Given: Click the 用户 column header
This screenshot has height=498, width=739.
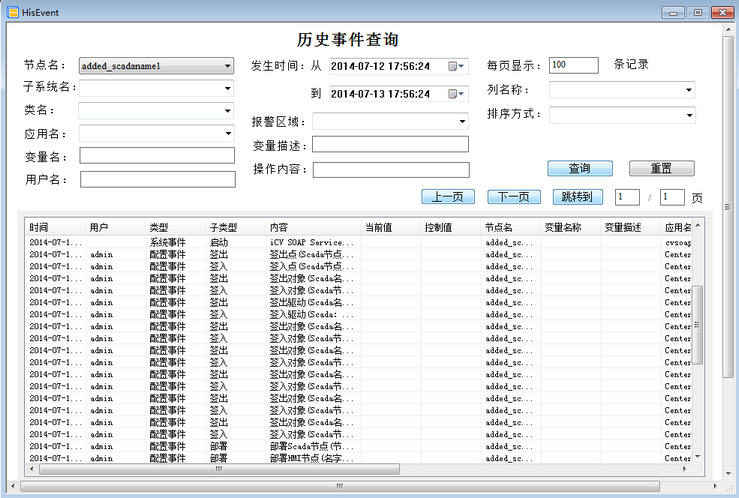Looking at the screenshot, I should [x=115, y=228].
